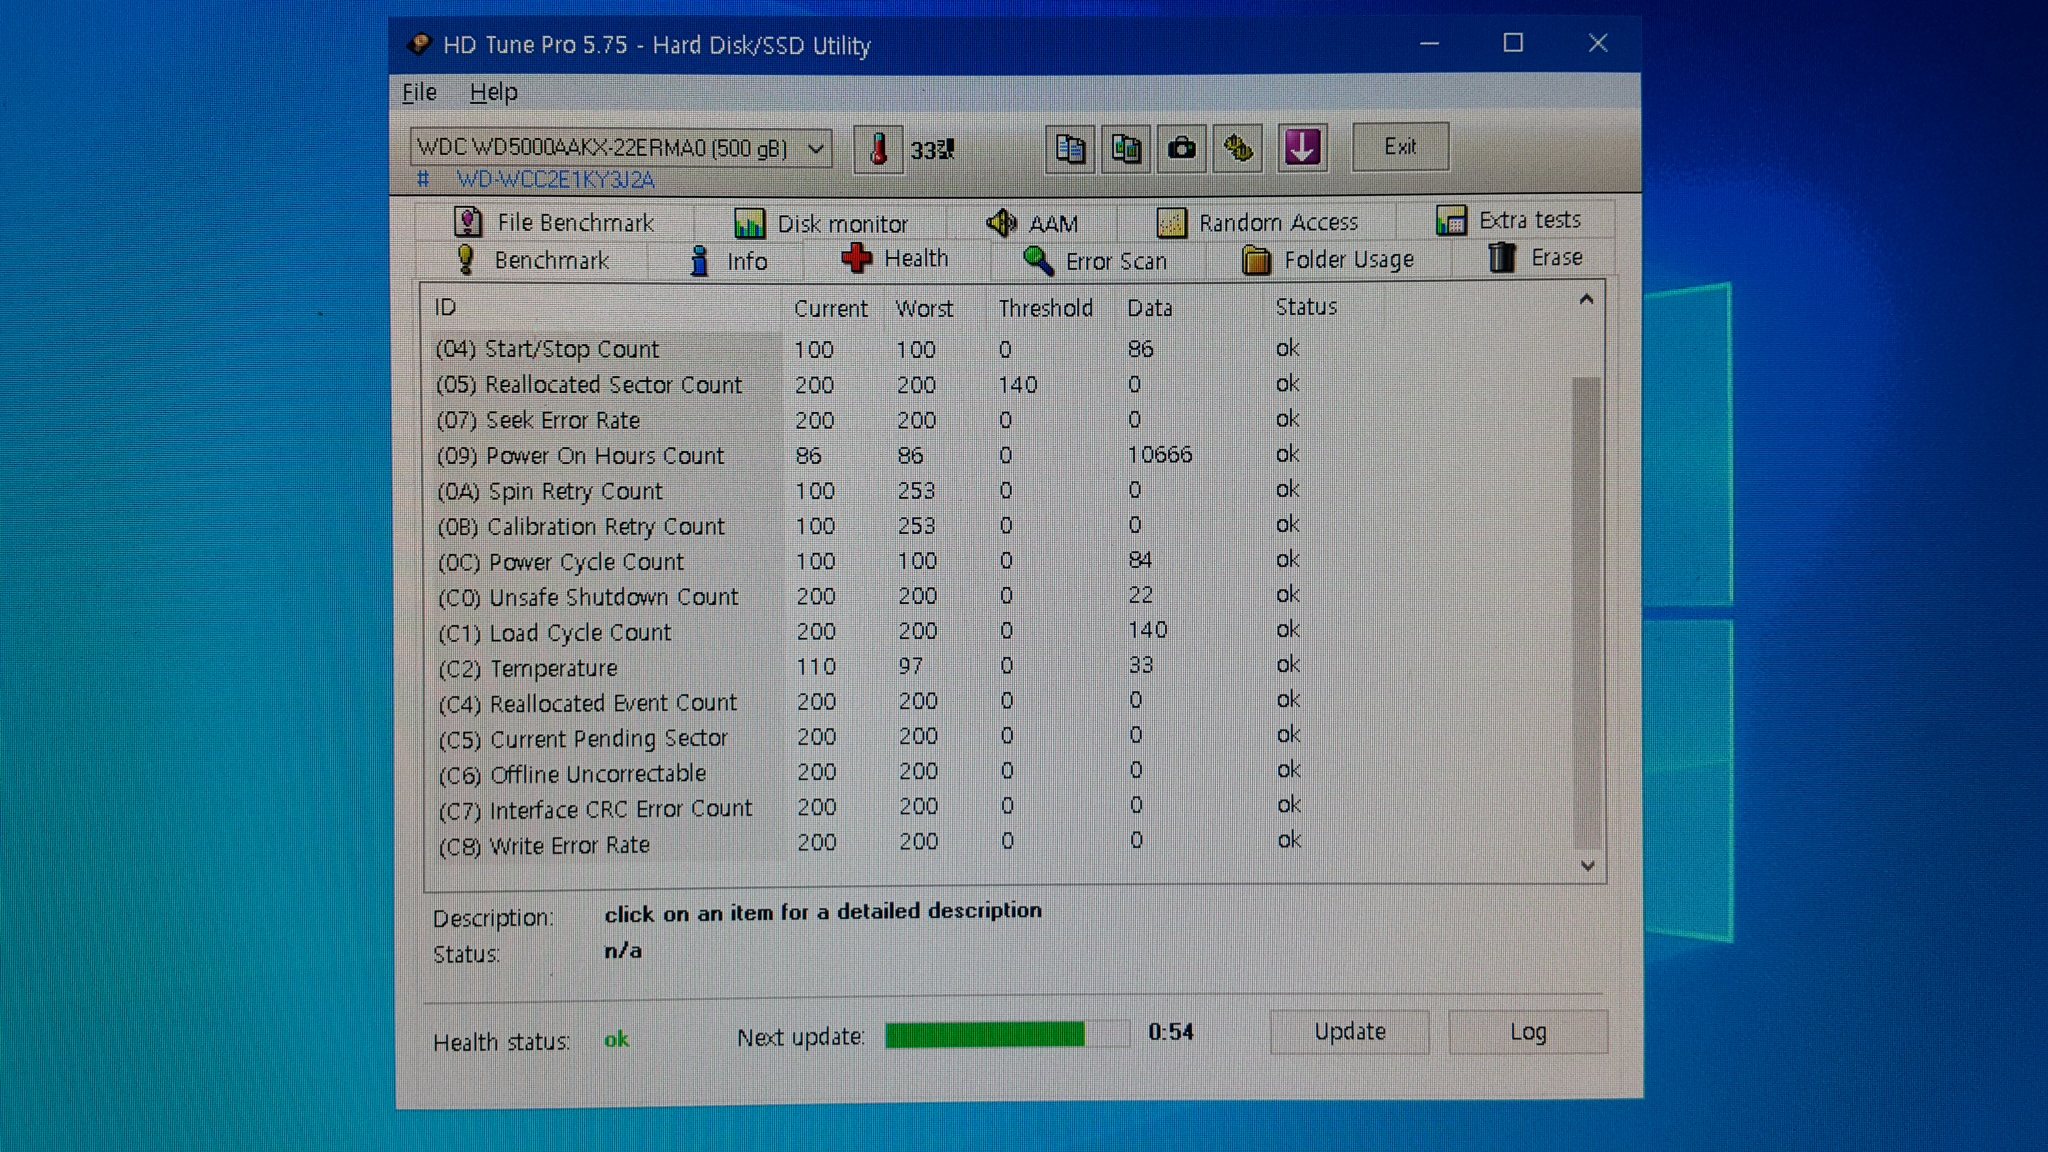The image size is (2048, 1152).
Task: Click the purple download arrow icon
Action: [1302, 148]
